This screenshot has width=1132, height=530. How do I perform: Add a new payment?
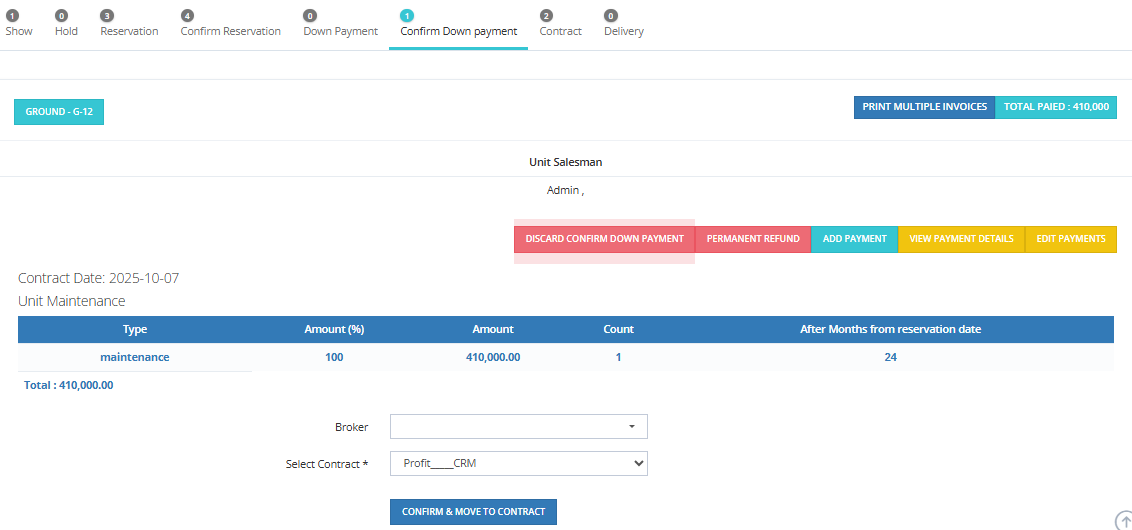pos(854,240)
